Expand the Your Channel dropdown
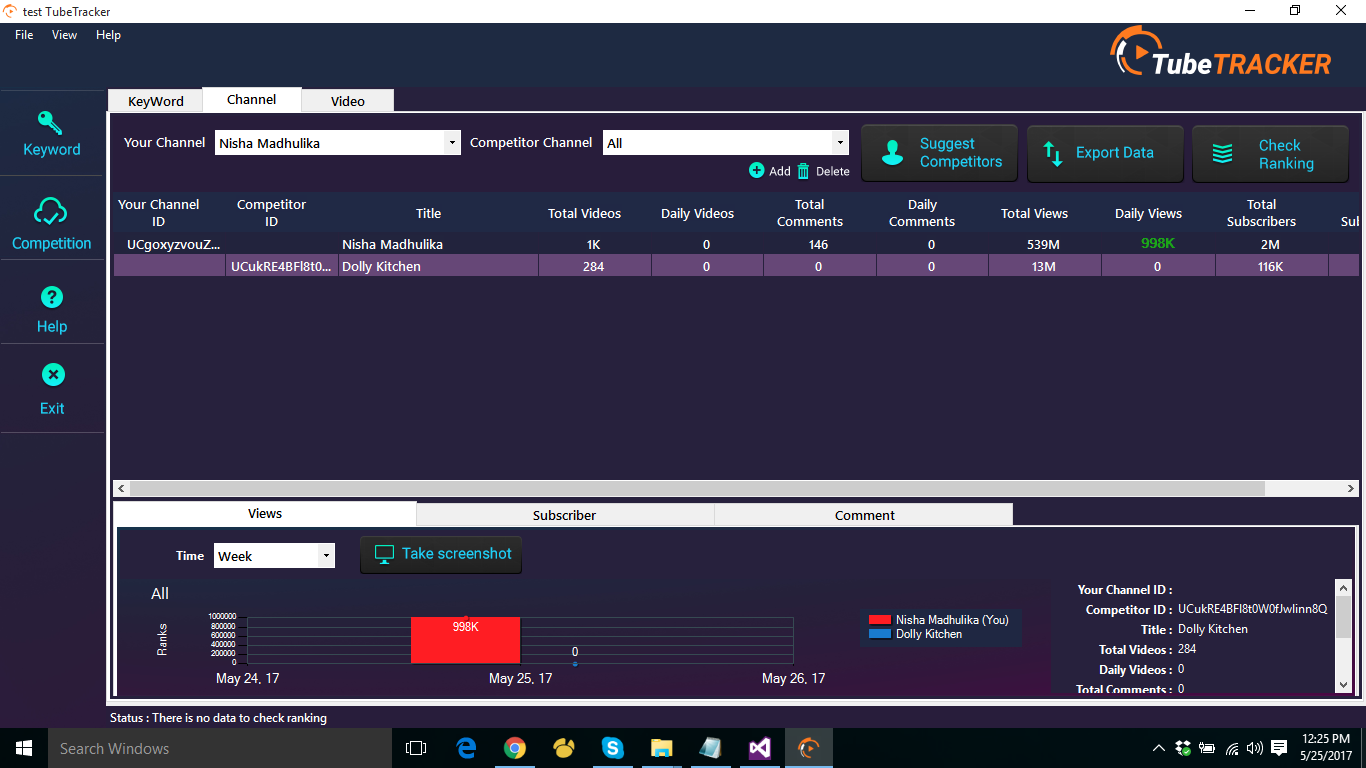Viewport: 1366px width, 768px height. click(x=452, y=143)
